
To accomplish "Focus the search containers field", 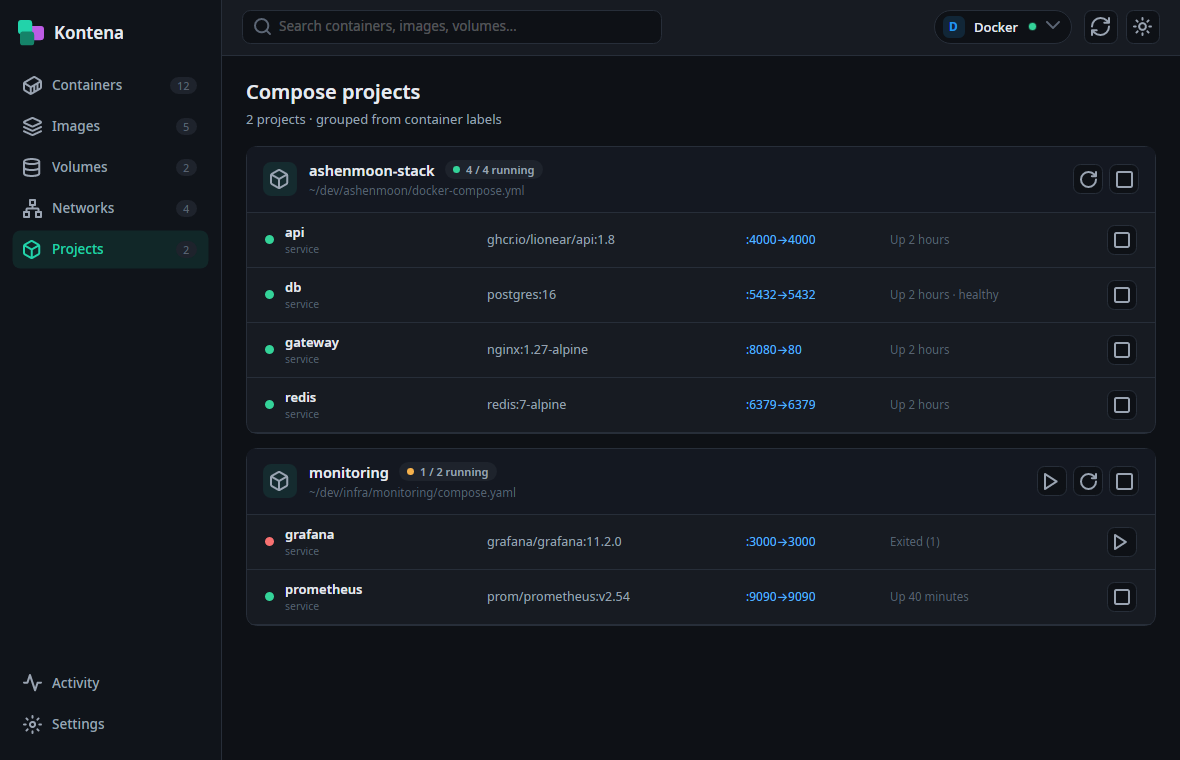I will click(452, 26).
